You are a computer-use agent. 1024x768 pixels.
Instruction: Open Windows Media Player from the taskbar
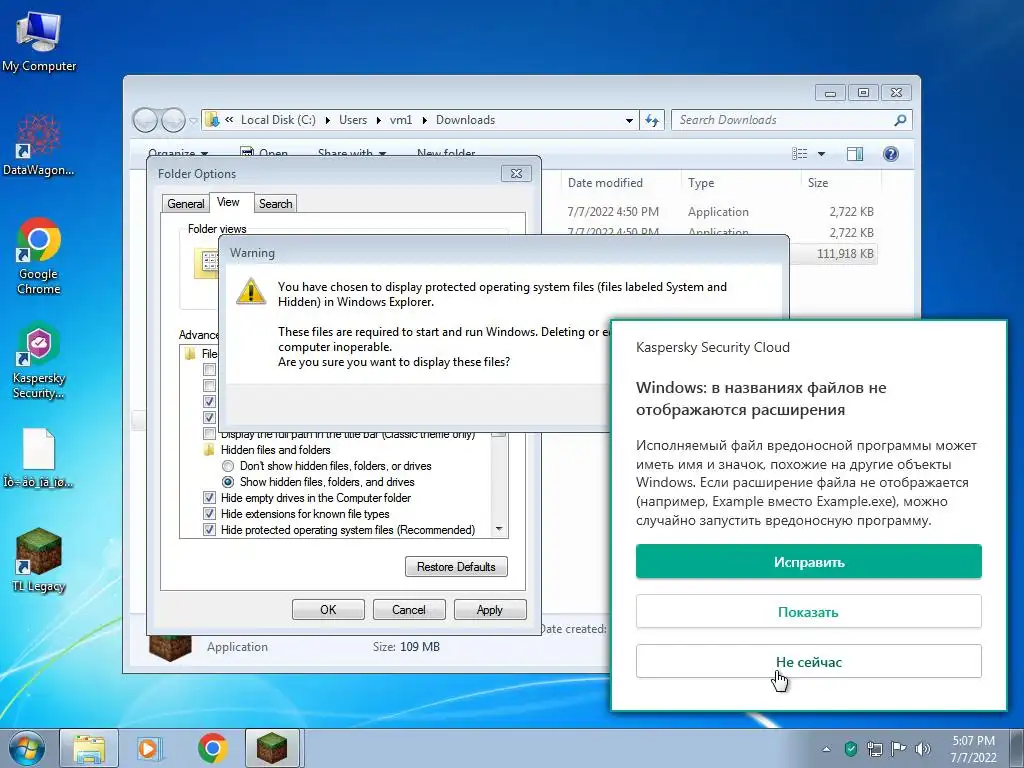(x=150, y=748)
